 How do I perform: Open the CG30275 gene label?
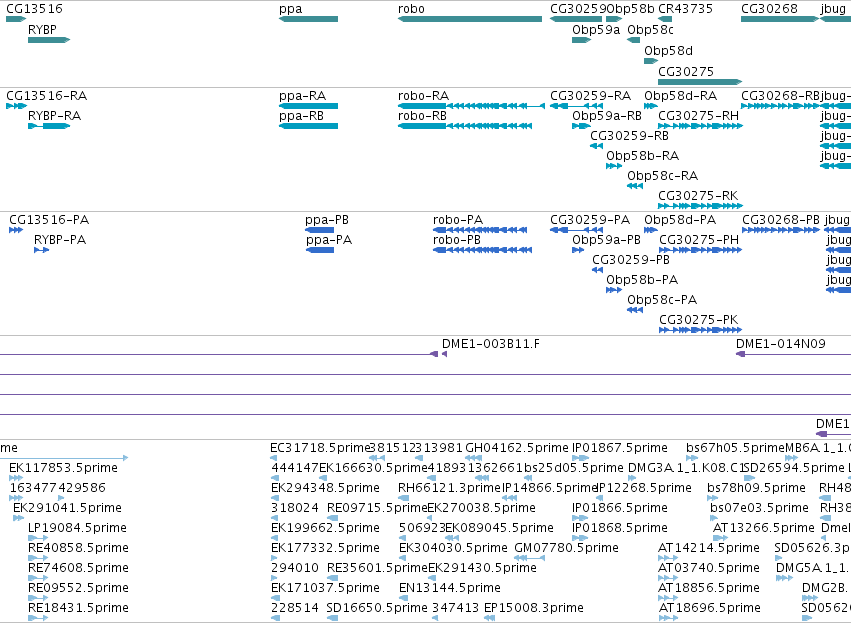[685, 72]
